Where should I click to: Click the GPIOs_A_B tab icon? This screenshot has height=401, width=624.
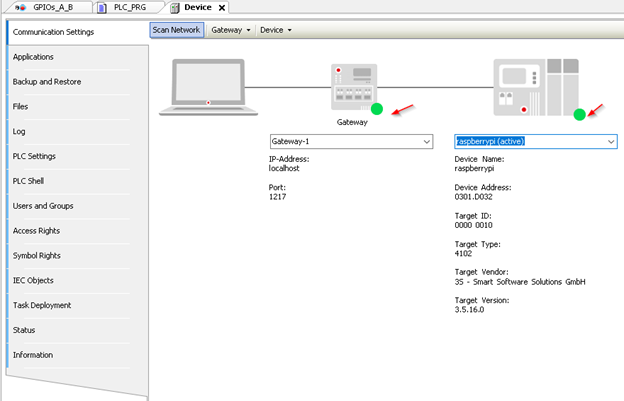(20, 8)
